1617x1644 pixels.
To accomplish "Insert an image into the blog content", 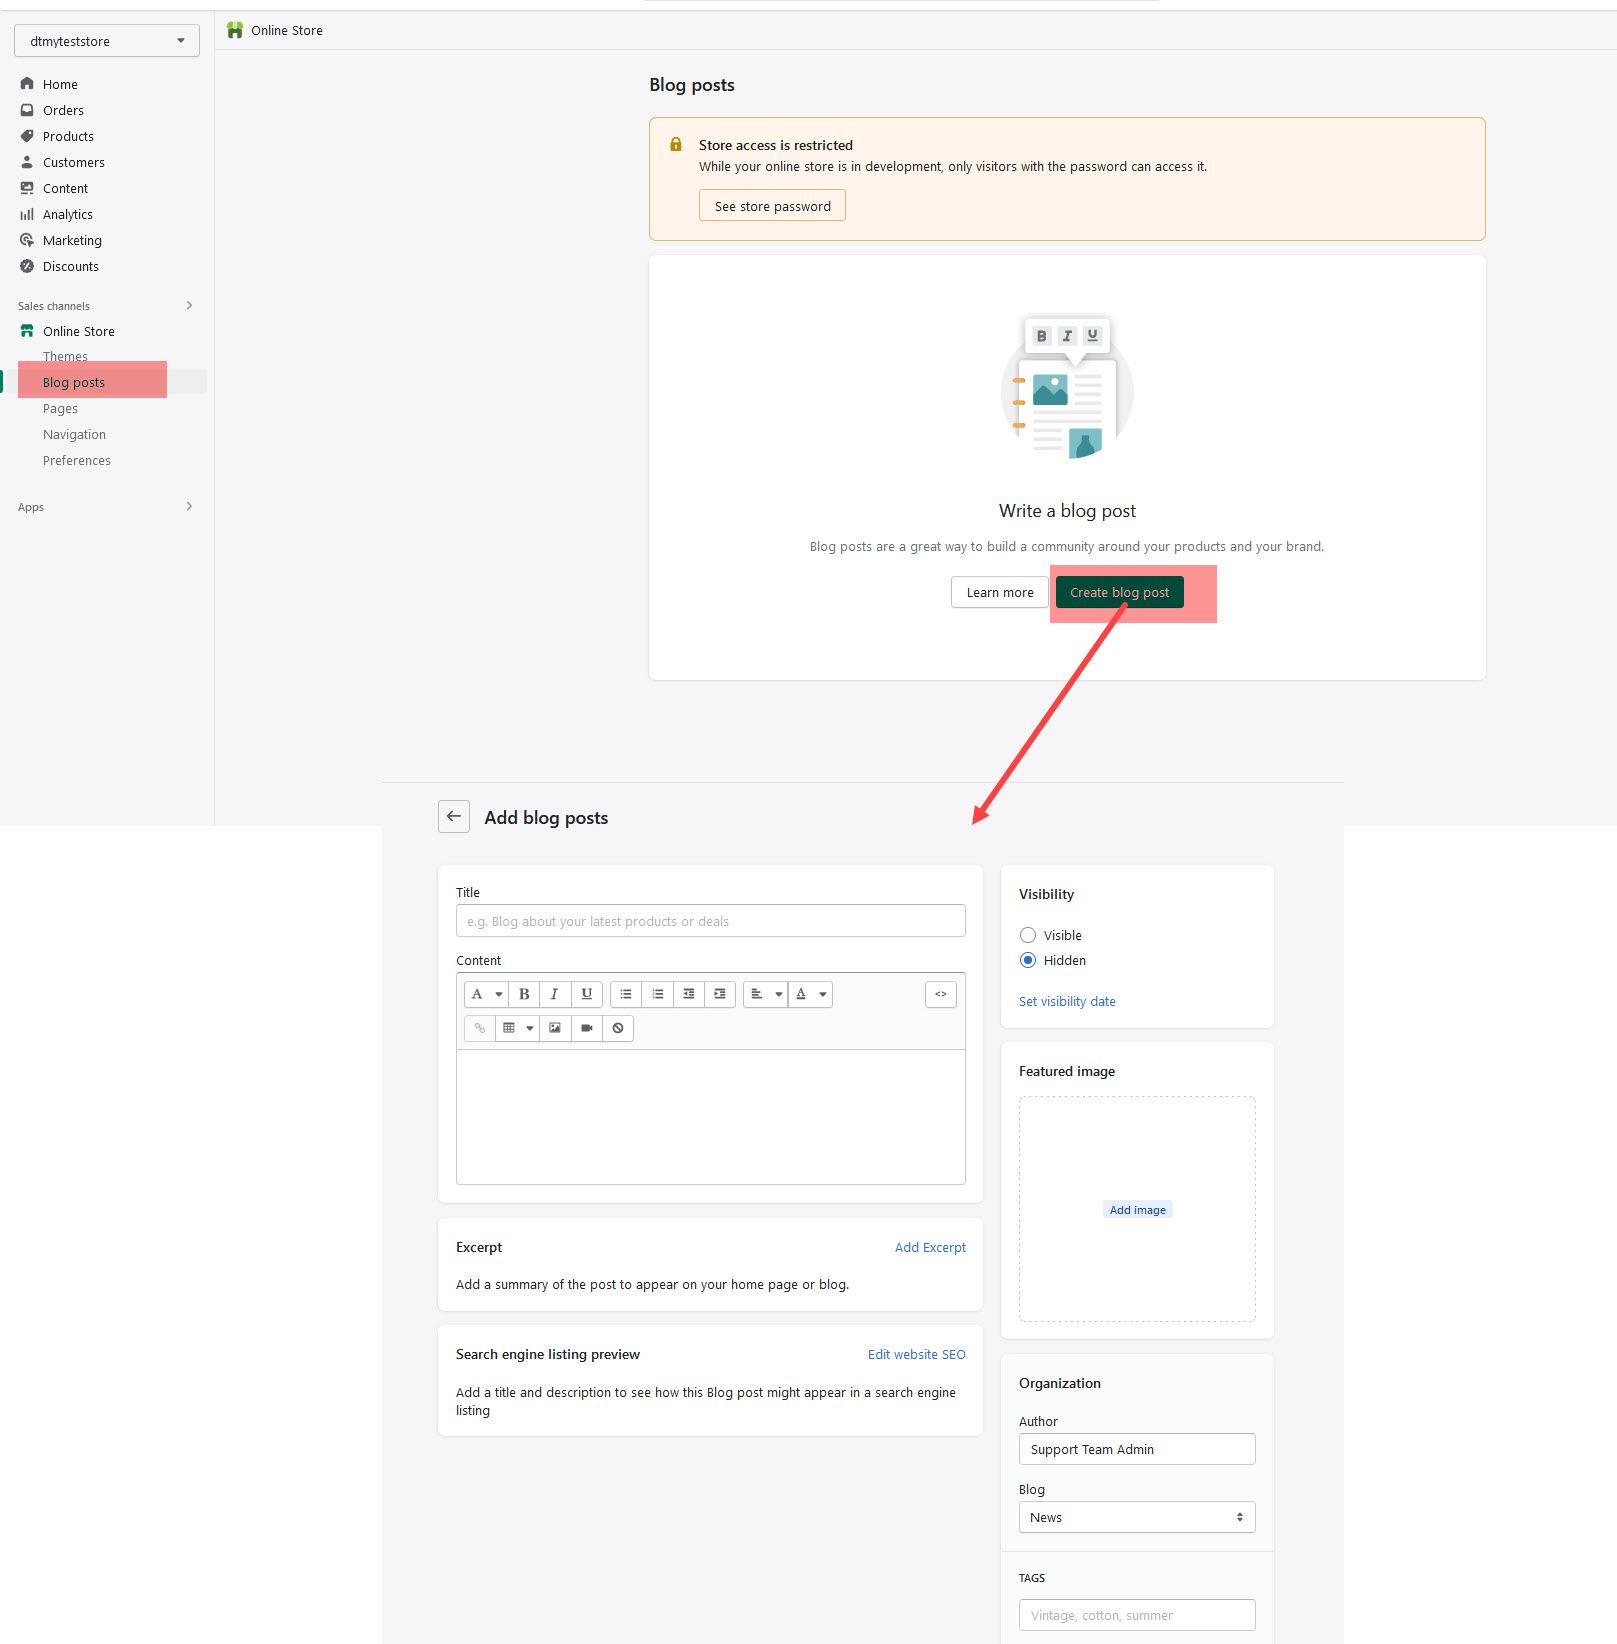I will (555, 1028).
